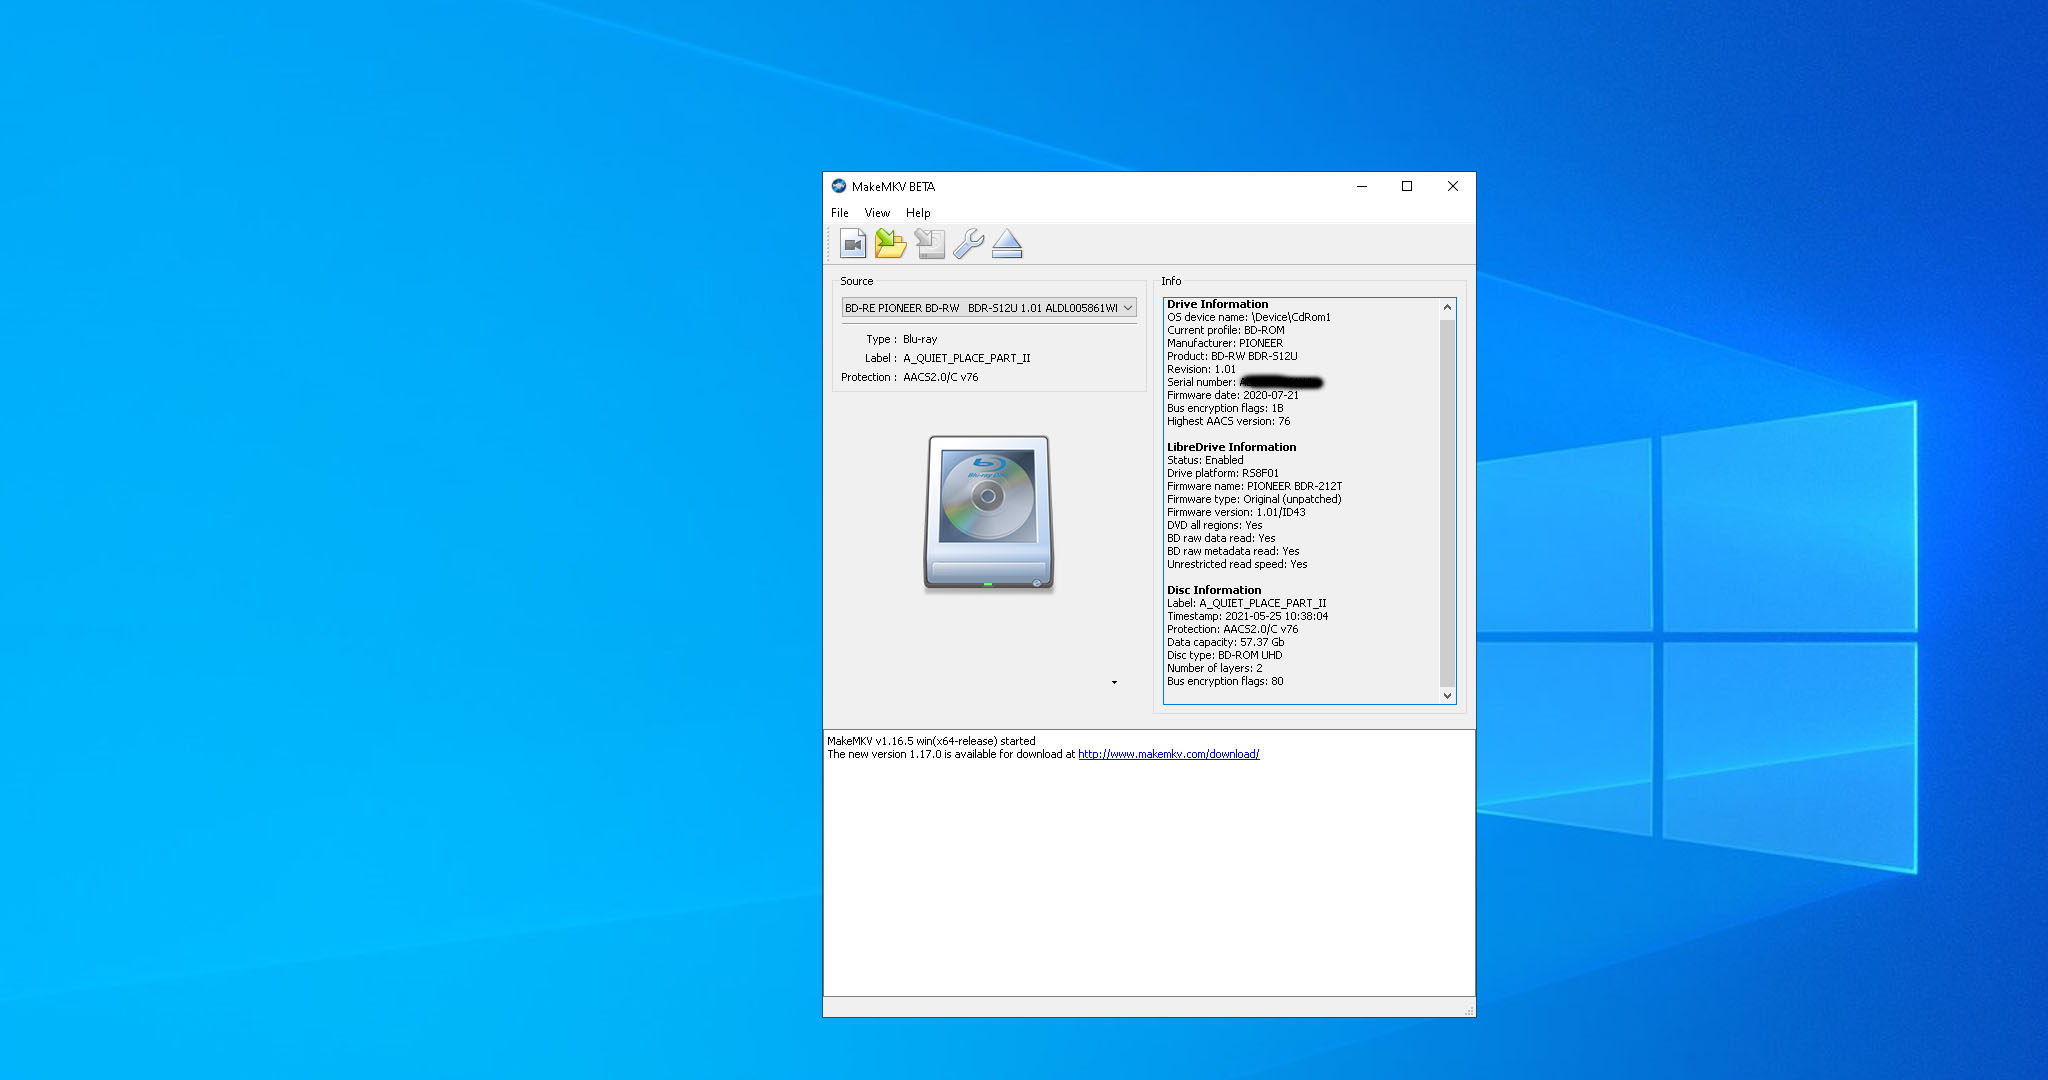Expand the PIONEER BD-RW source drive dropdown
Viewport: 2048px width, 1080px height.
pos(1127,308)
